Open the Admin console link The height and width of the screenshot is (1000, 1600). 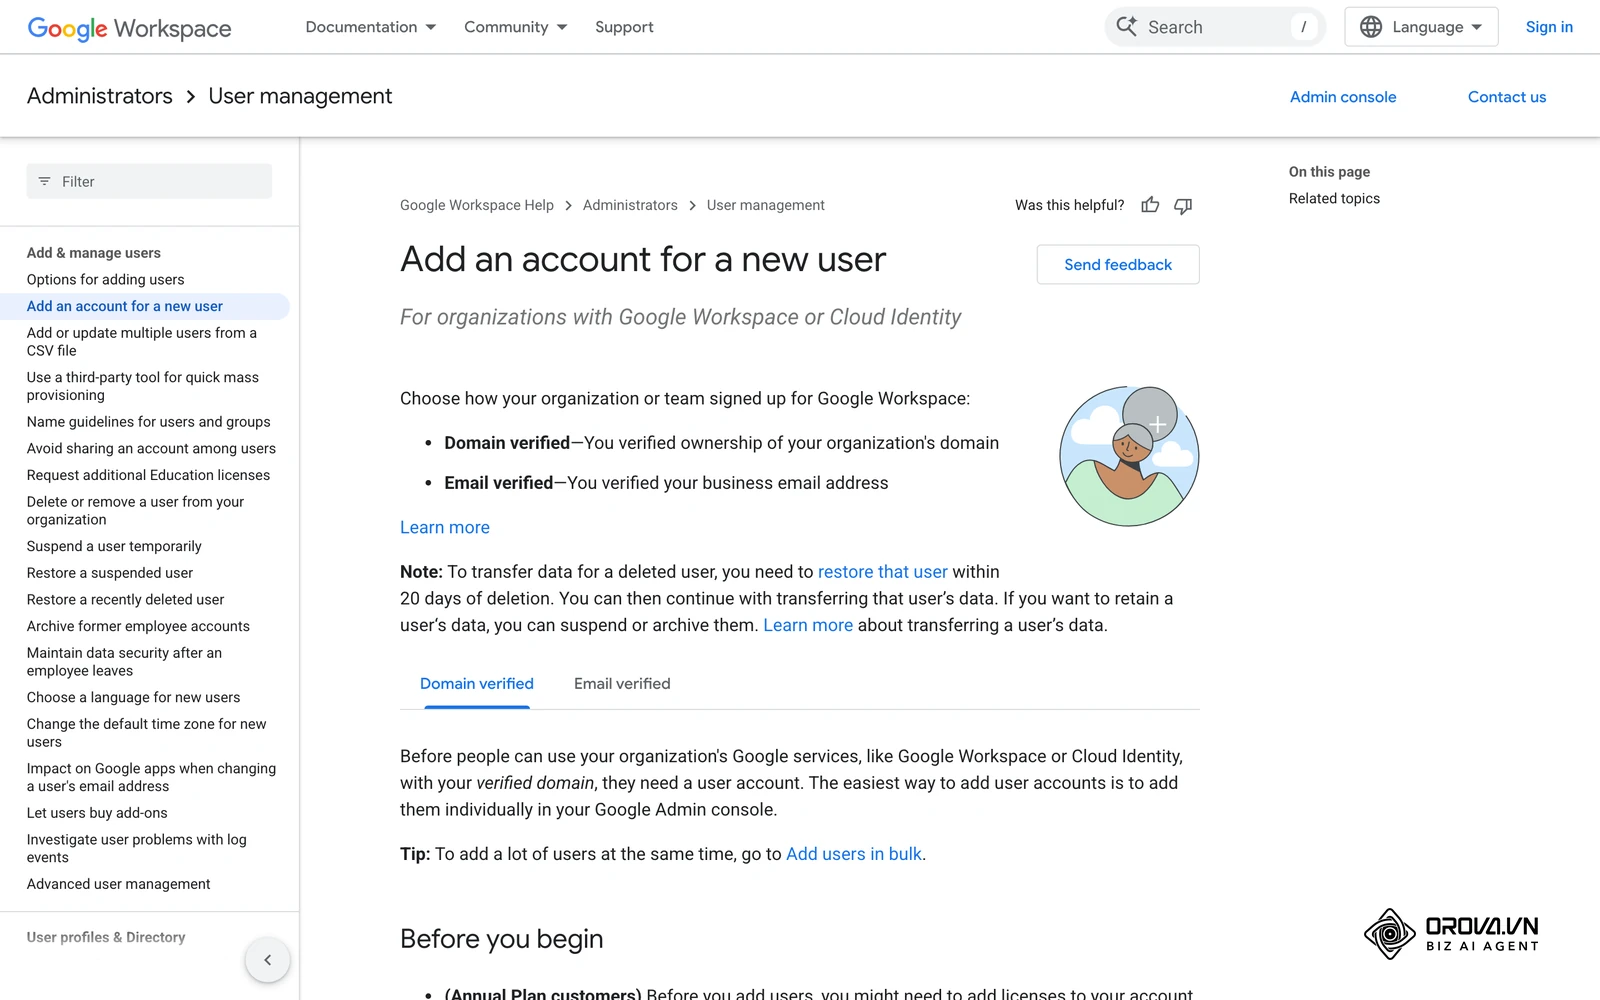(x=1343, y=97)
